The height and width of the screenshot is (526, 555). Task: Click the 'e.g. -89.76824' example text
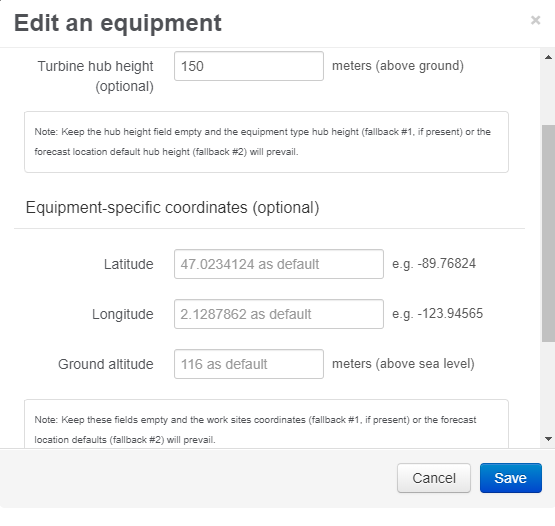[434, 264]
